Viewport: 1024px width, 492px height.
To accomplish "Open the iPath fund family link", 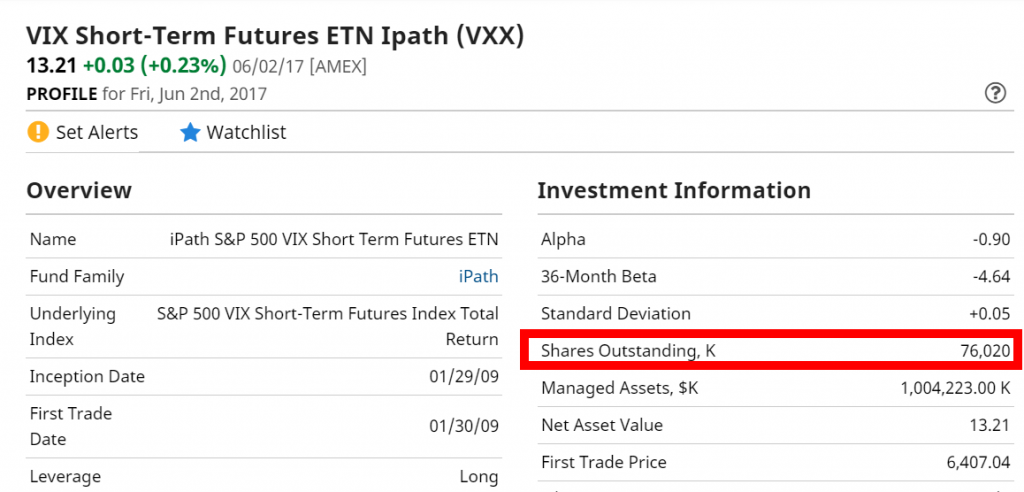I will click(x=478, y=276).
